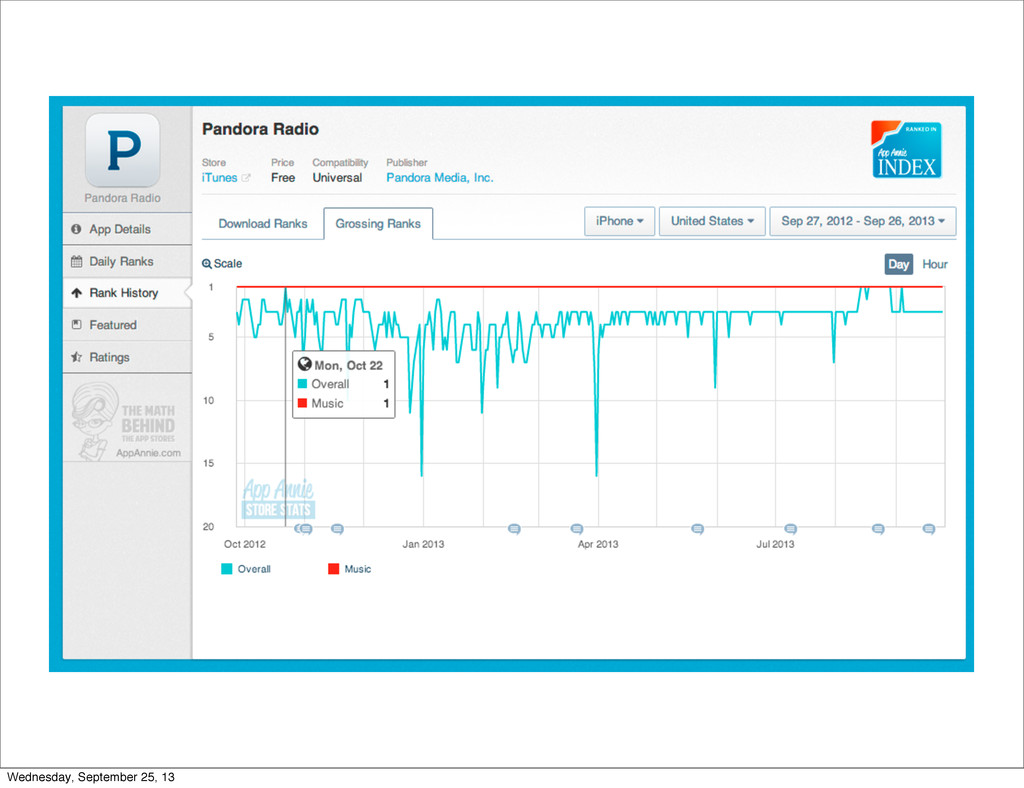1024x788 pixels.
Task: Expand the iPhone device dropdown
Action: [x=619, y=221]
